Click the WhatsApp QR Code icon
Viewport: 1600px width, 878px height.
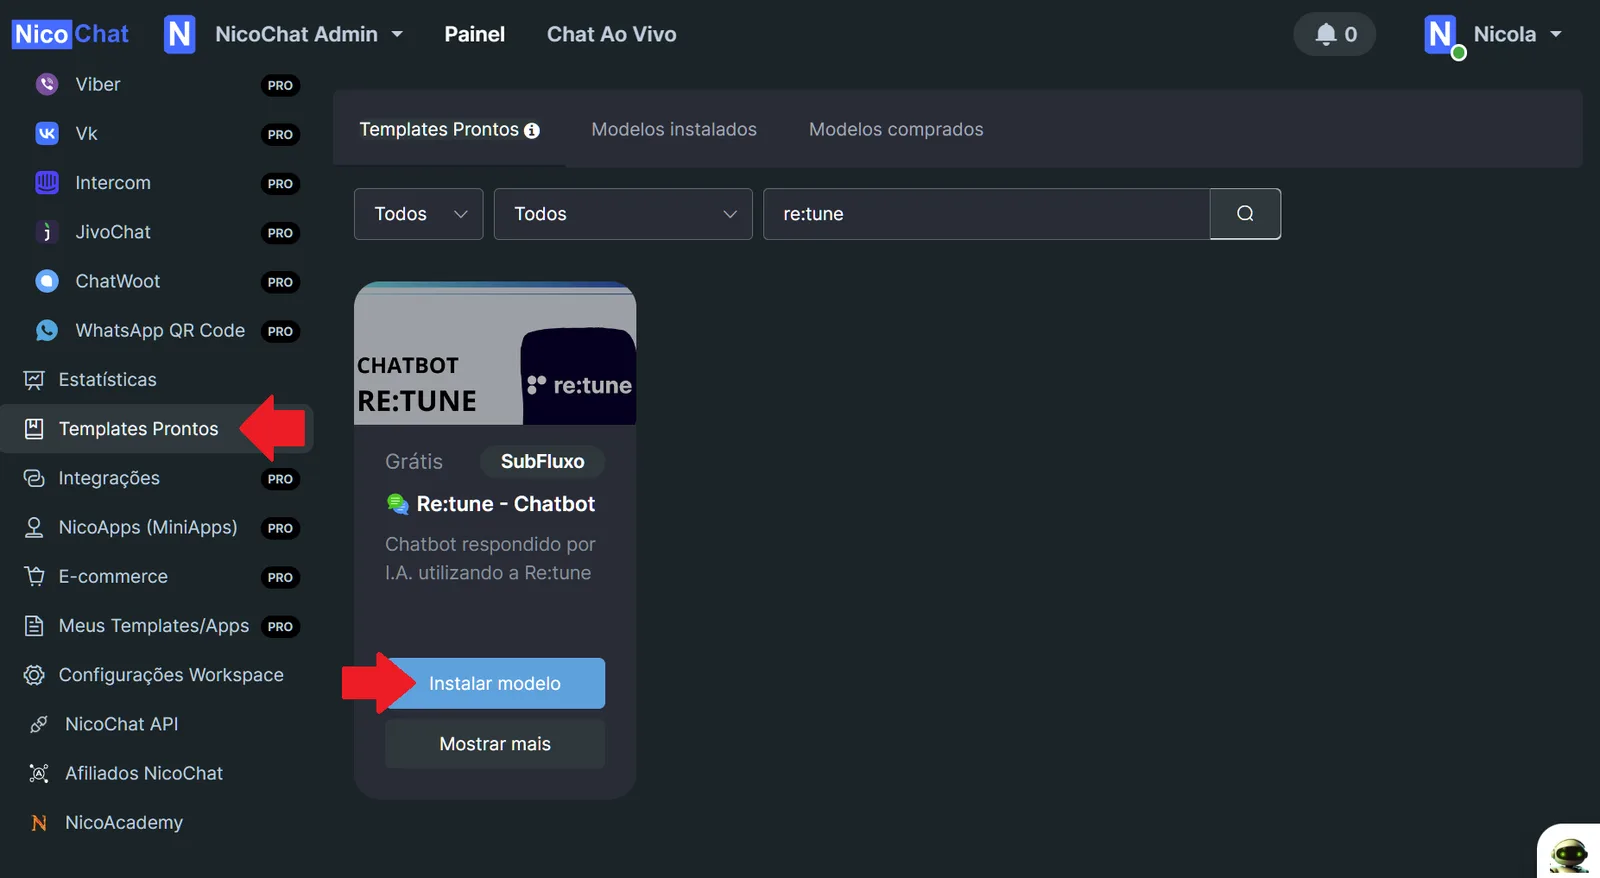(x=47, y=330)
